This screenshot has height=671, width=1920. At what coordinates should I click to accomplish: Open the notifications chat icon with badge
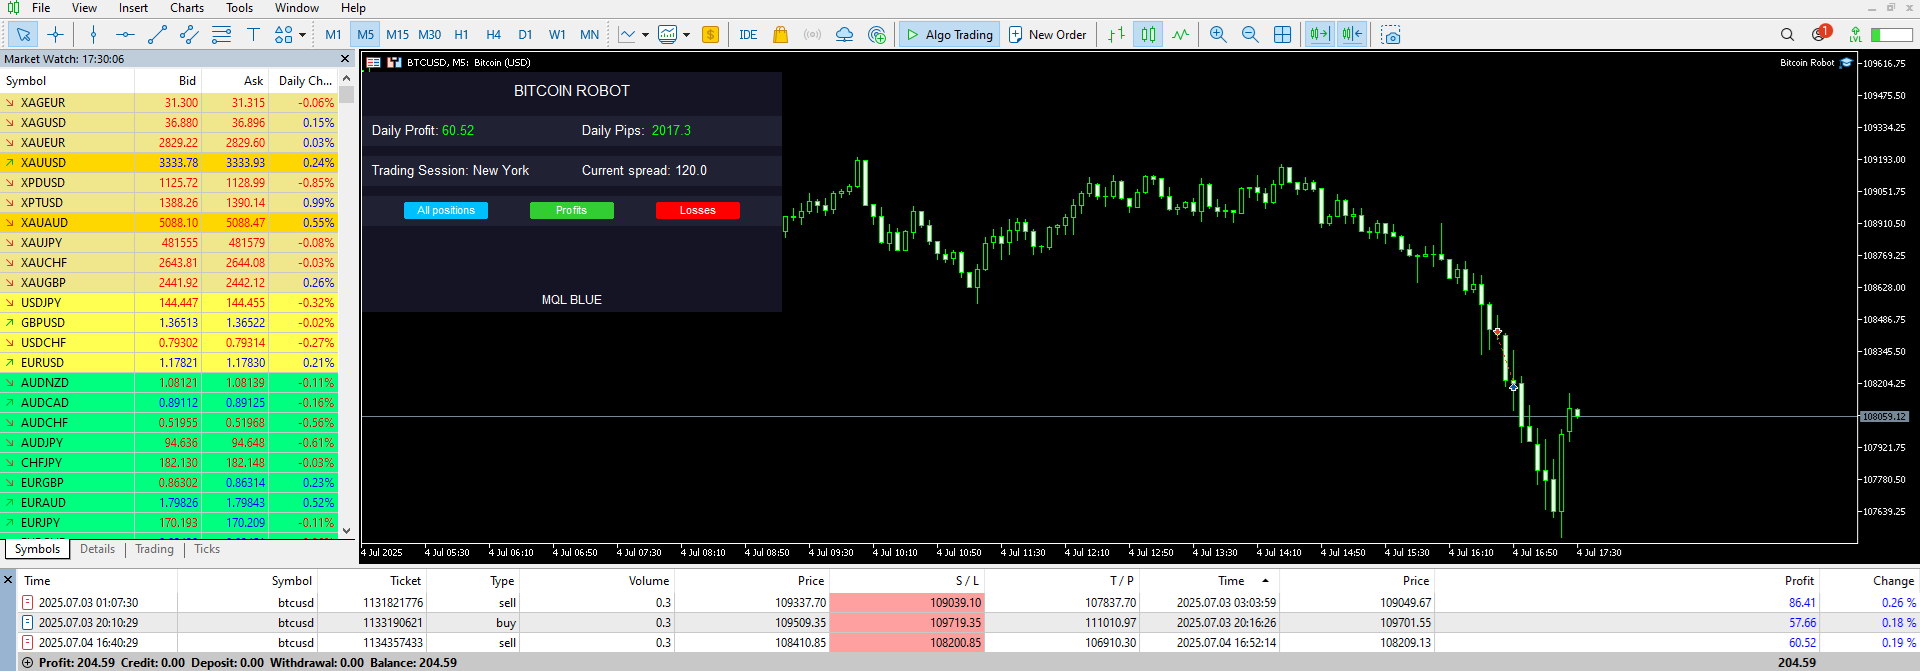point(1820,34)
